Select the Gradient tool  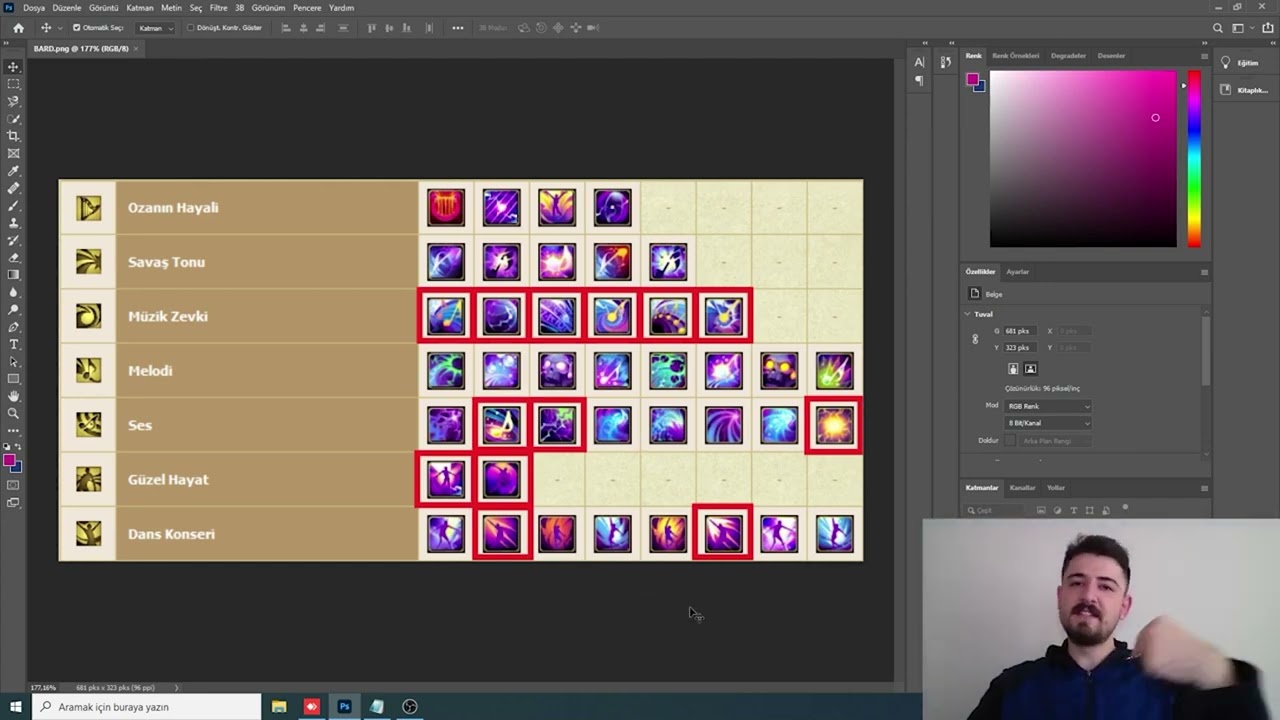pyautogui.click(x=13, y=275)
